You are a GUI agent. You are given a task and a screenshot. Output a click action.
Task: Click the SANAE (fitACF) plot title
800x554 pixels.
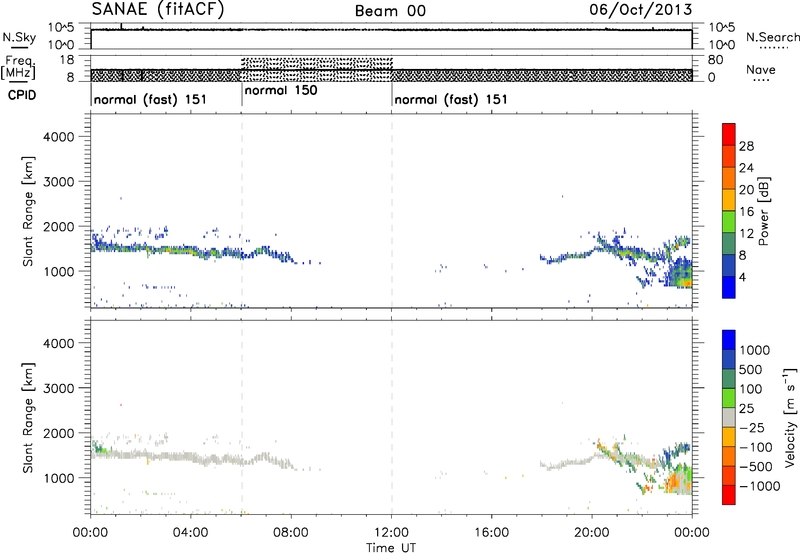pos(158,10)
